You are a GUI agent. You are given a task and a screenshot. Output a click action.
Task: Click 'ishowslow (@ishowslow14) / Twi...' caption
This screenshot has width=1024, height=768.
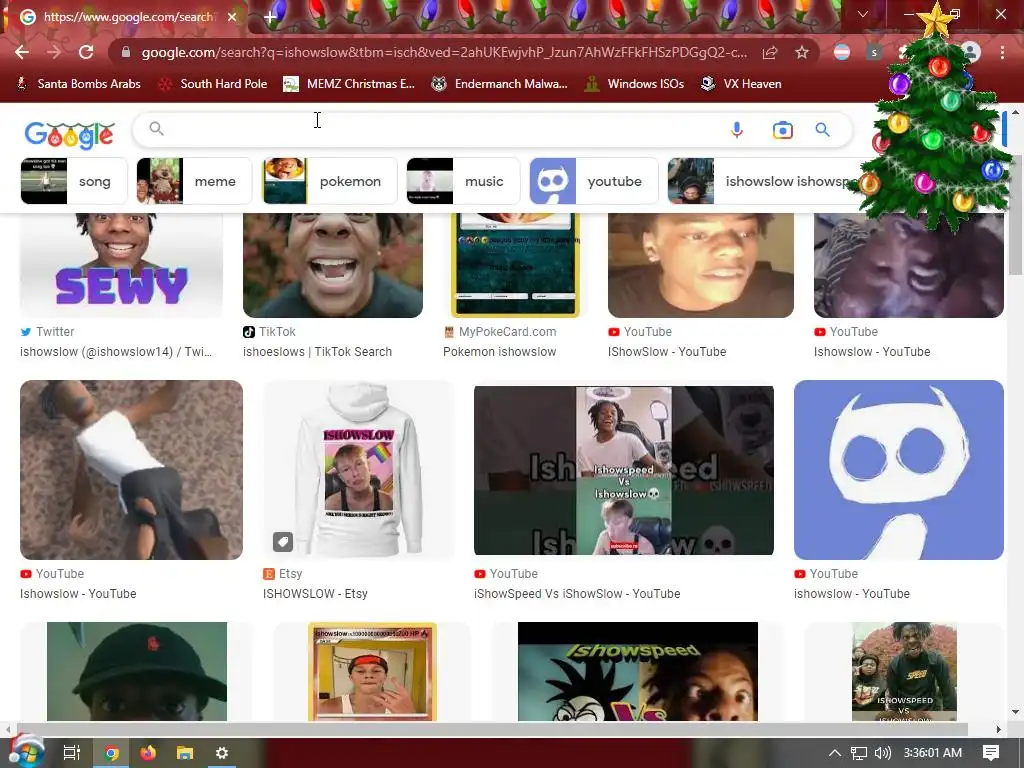click(x=116, y=351)
